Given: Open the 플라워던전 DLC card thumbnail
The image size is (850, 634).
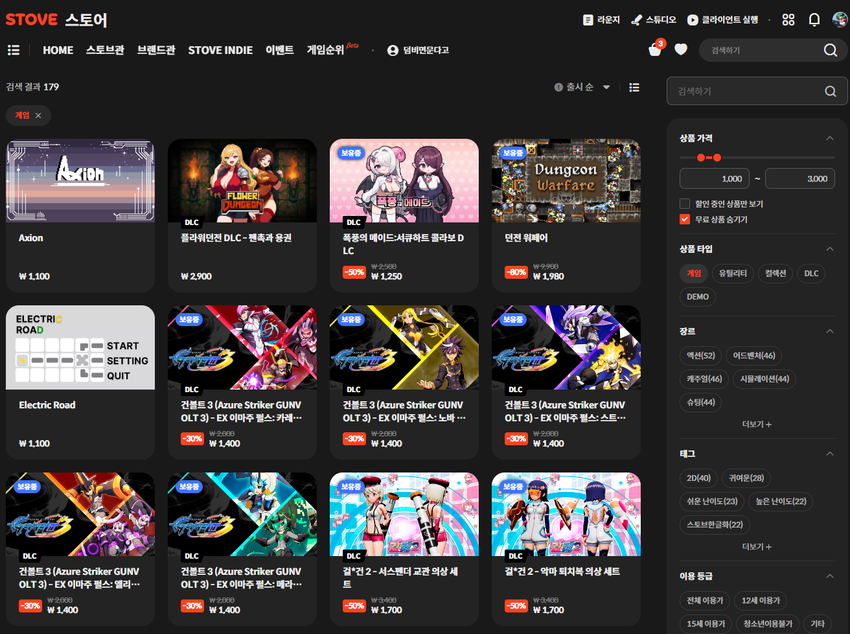Looking at the screenshot, I should 242,181.
